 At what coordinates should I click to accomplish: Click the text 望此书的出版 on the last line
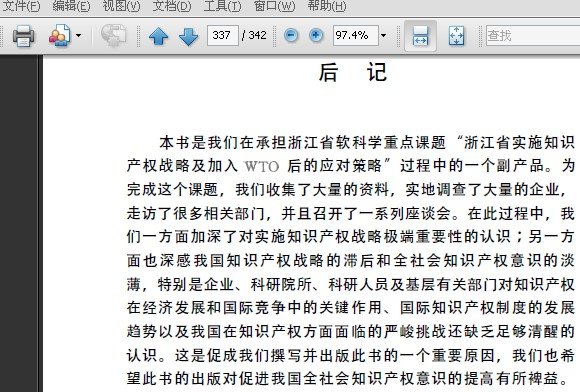174,378
